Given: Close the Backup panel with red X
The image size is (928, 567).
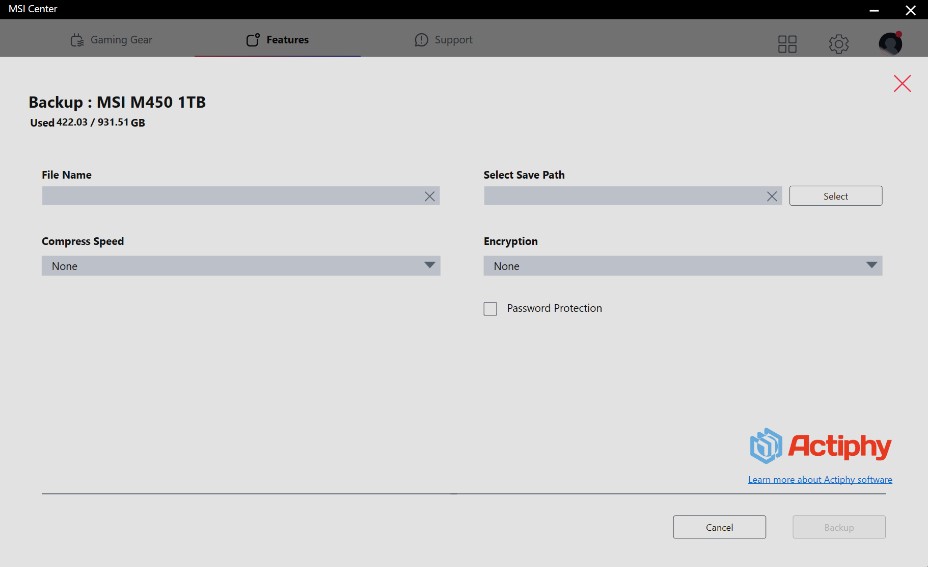Looking at the screenshot, I should tap(902, 84).
